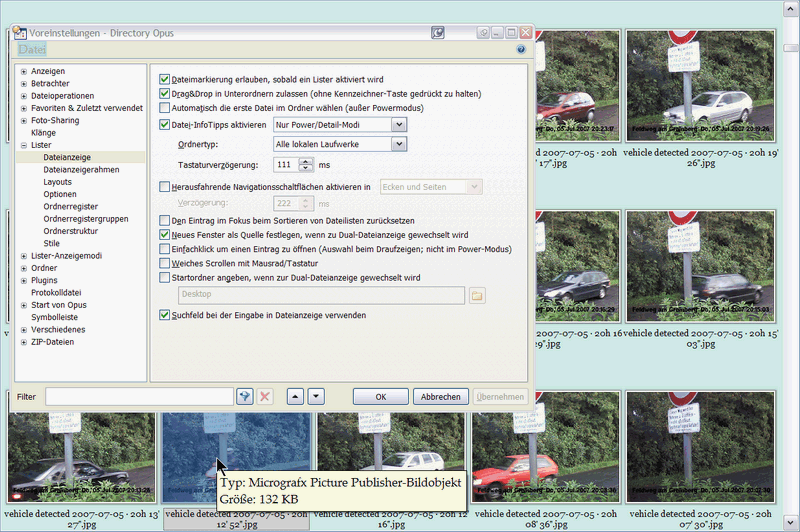Click the title bar icon left of minimize
Screen dimensions: 800x532
483,33
